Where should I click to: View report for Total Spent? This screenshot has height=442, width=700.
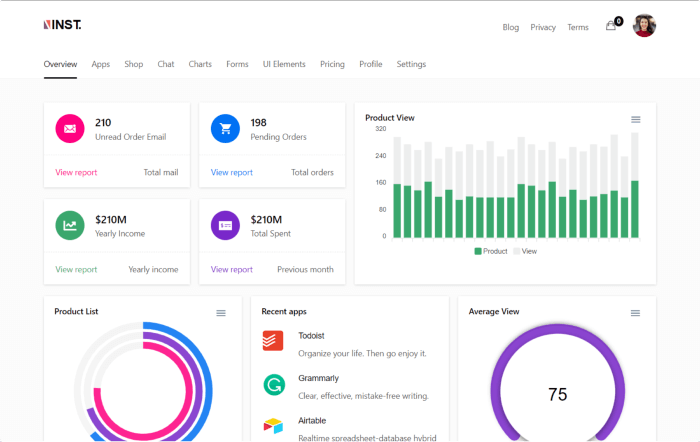point(232,269)
